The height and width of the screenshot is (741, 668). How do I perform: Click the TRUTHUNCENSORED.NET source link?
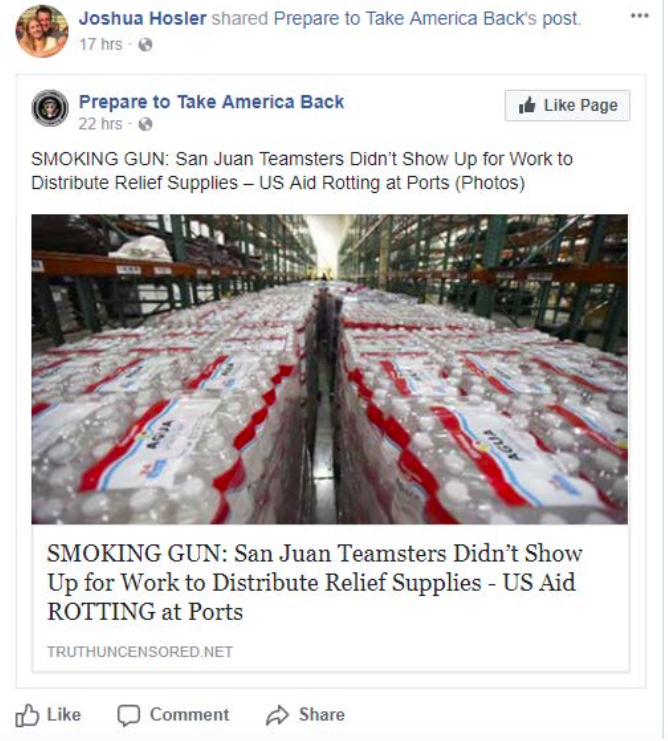coord(140,652)
